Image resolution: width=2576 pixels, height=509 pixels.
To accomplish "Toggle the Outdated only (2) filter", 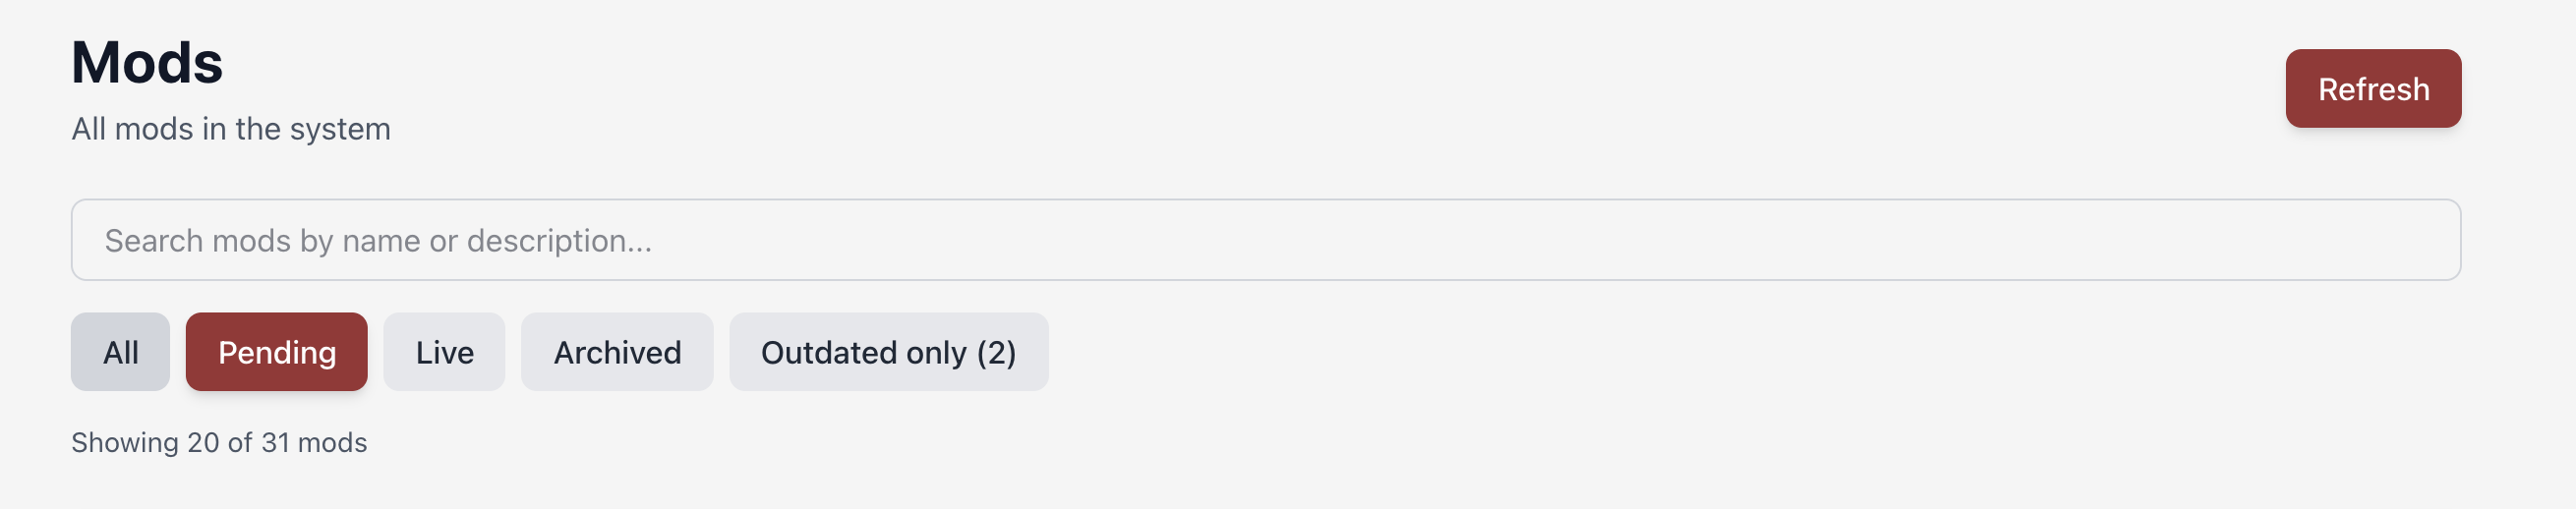I will click(x=888, y=352).
